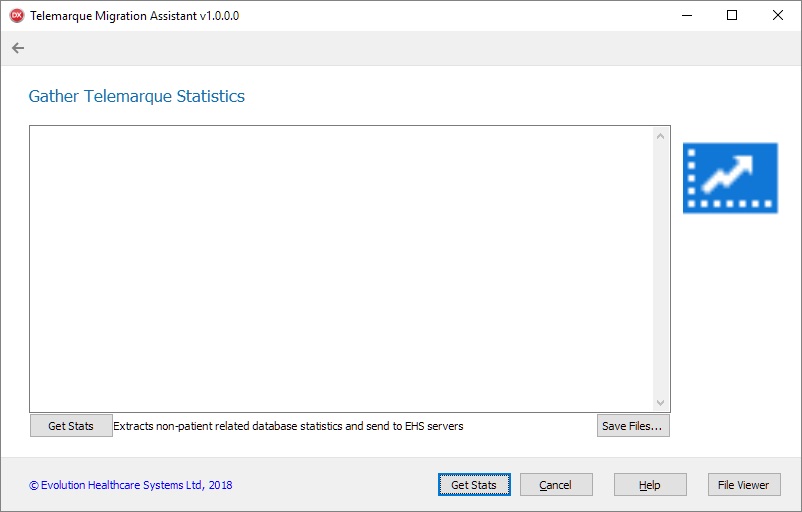
Task: Click the red app icon in title bar
Action: 16,16
